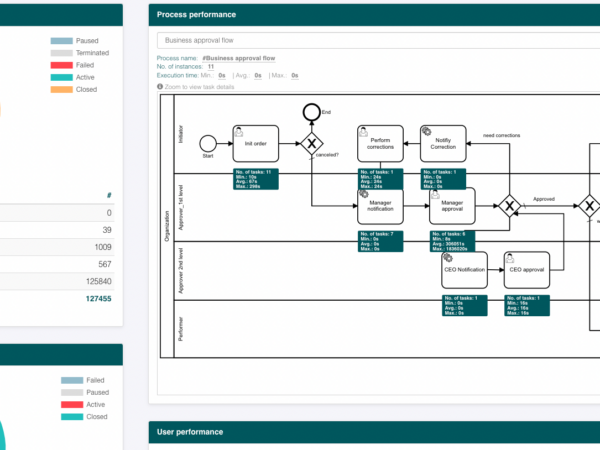The image size is (600, 450).
Task: Click the User performance panel header
Action: pyautogui.click(x=374, y=432)
